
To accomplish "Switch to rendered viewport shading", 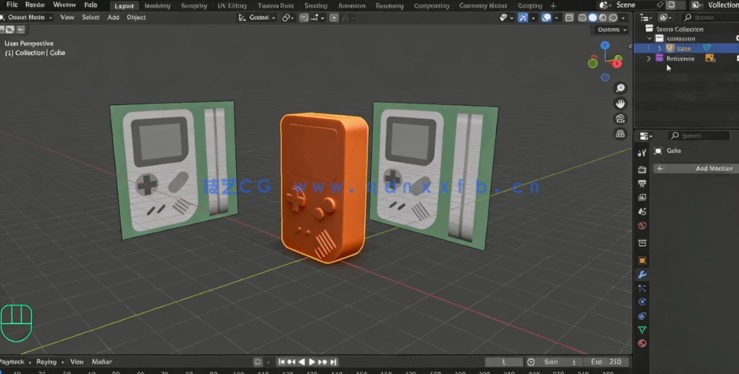I will click(613, 17).
